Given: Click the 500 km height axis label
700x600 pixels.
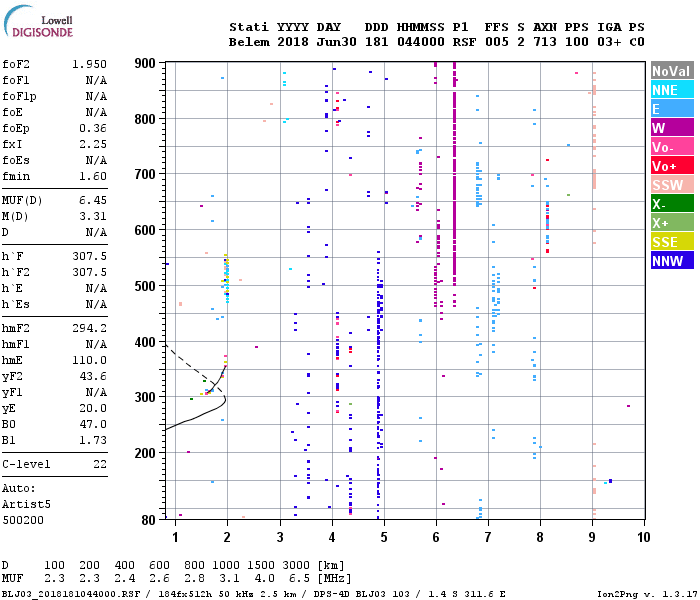Looking at the screenshot, I should point(145,286).
